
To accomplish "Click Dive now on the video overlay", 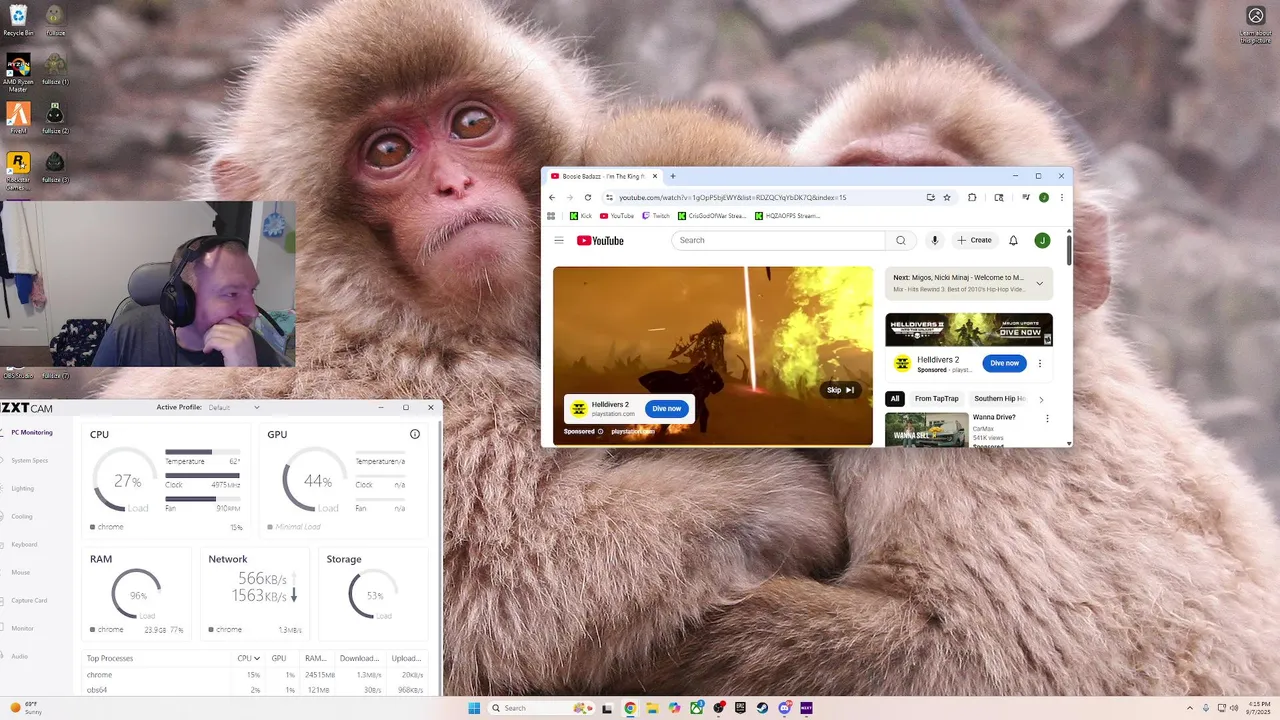I will click(666, 408).
